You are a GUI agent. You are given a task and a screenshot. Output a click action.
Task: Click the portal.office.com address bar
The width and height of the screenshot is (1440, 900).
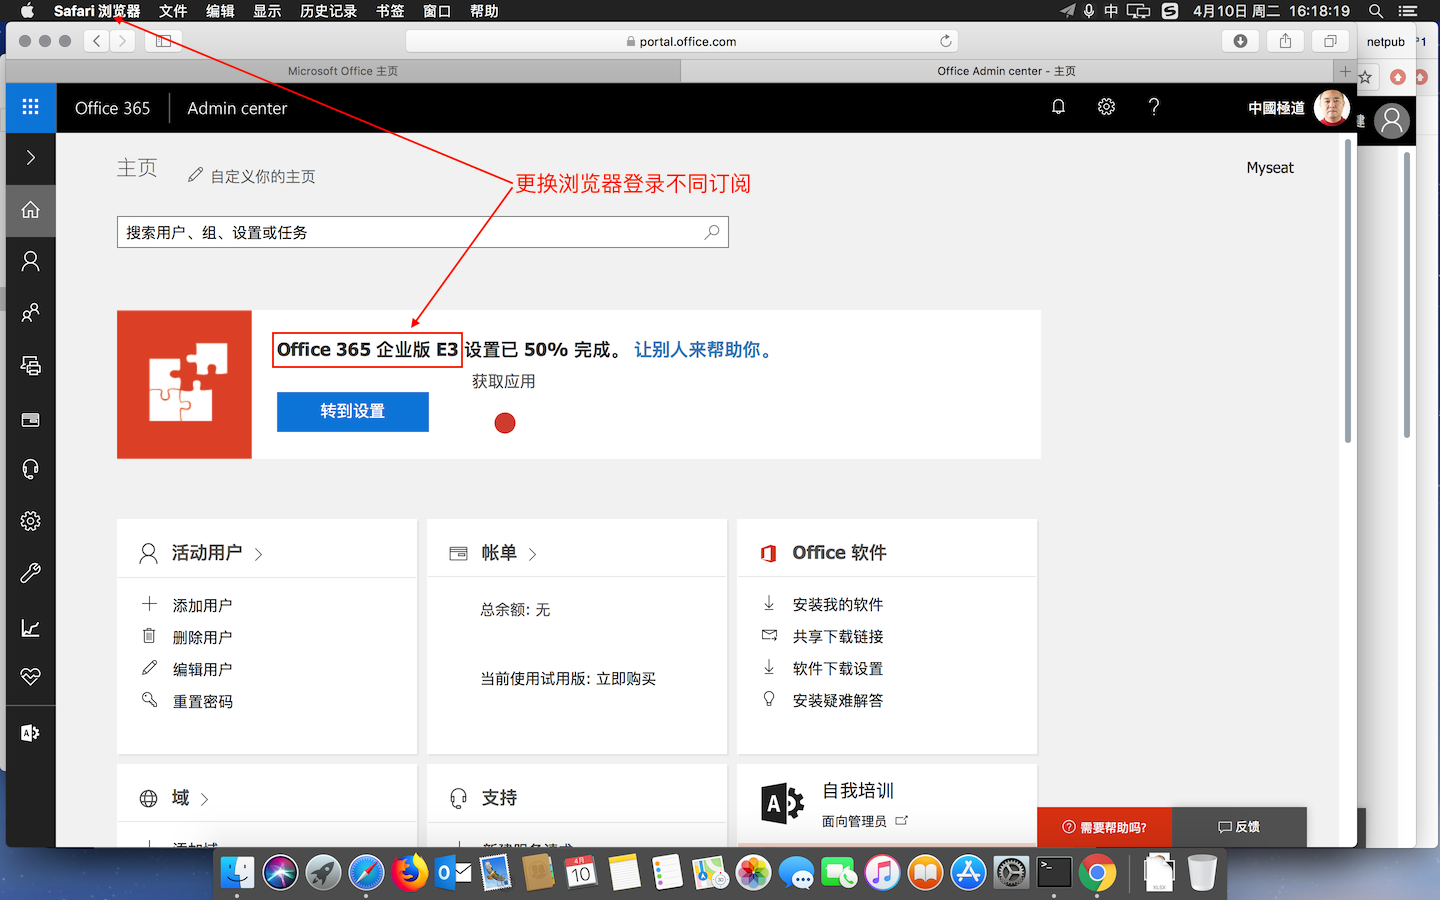pos(682,41)
